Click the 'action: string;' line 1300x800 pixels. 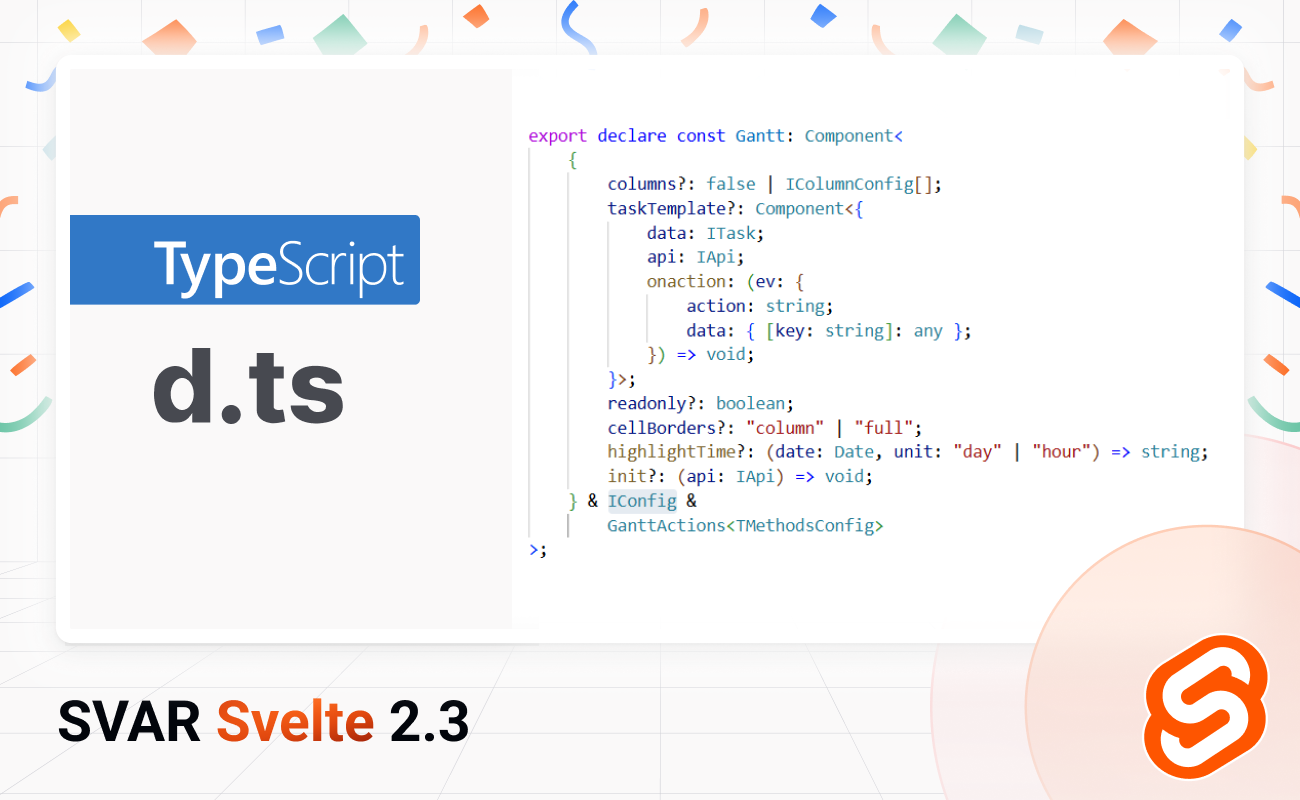pyautogui.click(x=760, y=306)
